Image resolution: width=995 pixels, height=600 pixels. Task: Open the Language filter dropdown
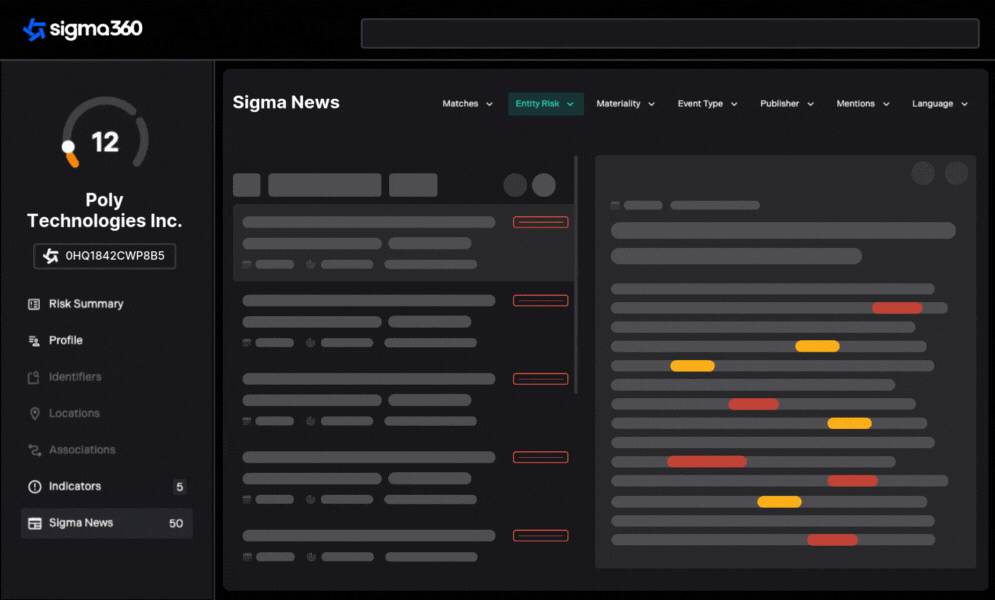940,104
